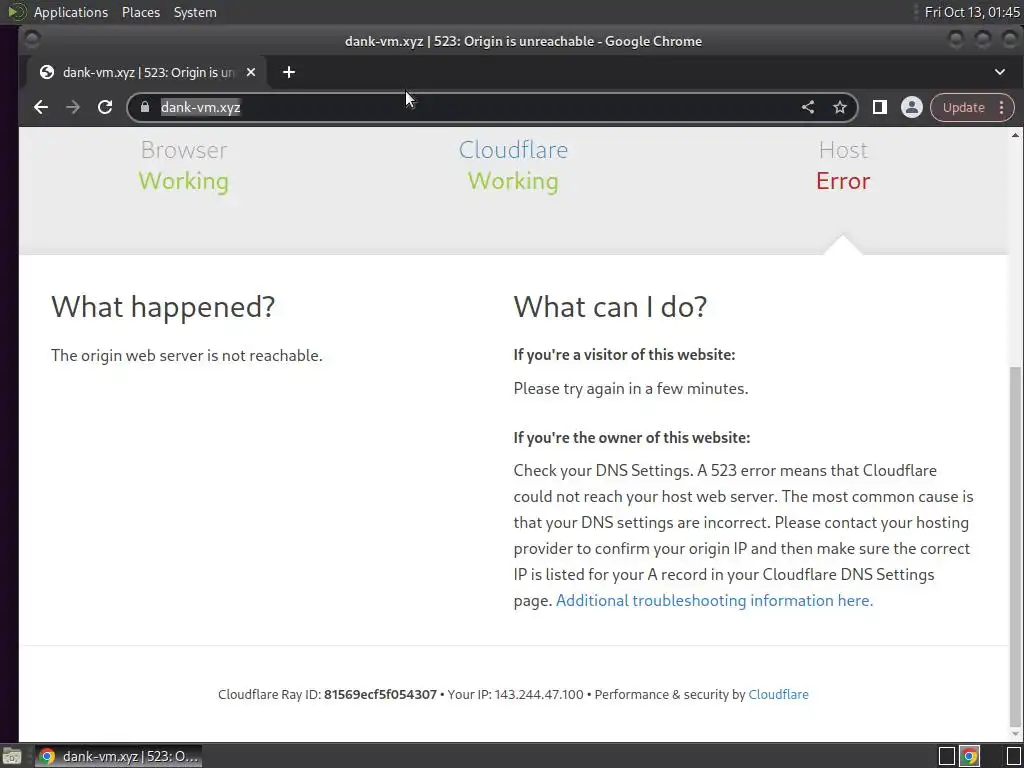The width and height of the screenshot is (1024, 768).
Task: Click 'The origin web server is not reachable.'
Action: [x=187, y=355]
